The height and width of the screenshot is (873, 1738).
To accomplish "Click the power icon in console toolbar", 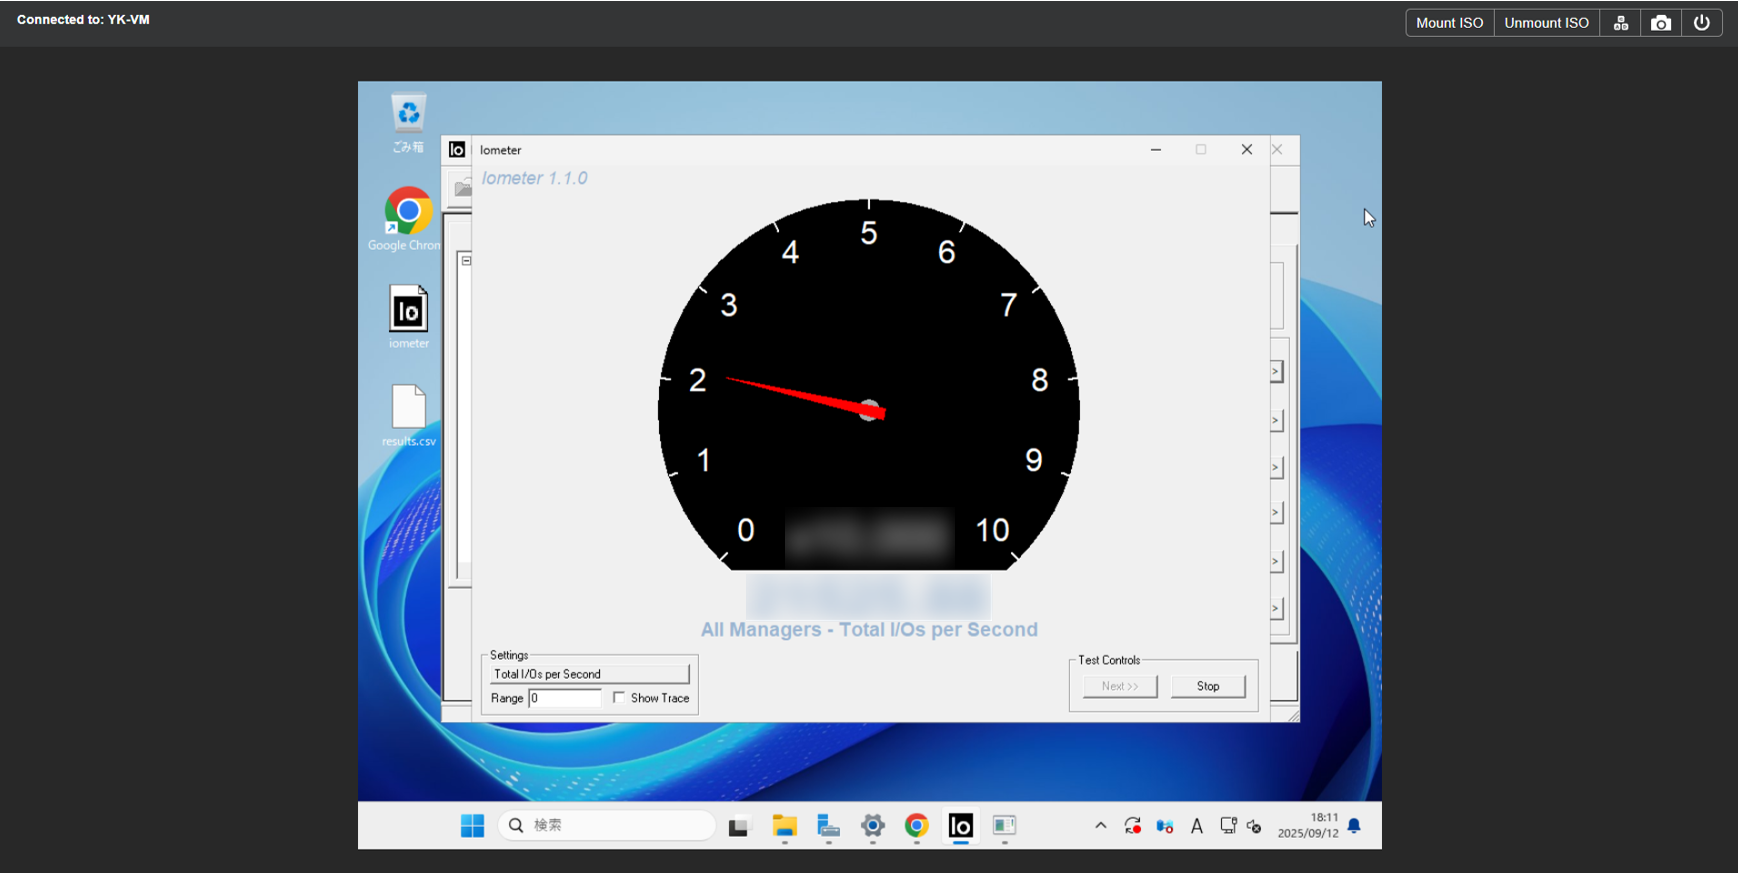I will (x=1702, y=23).
